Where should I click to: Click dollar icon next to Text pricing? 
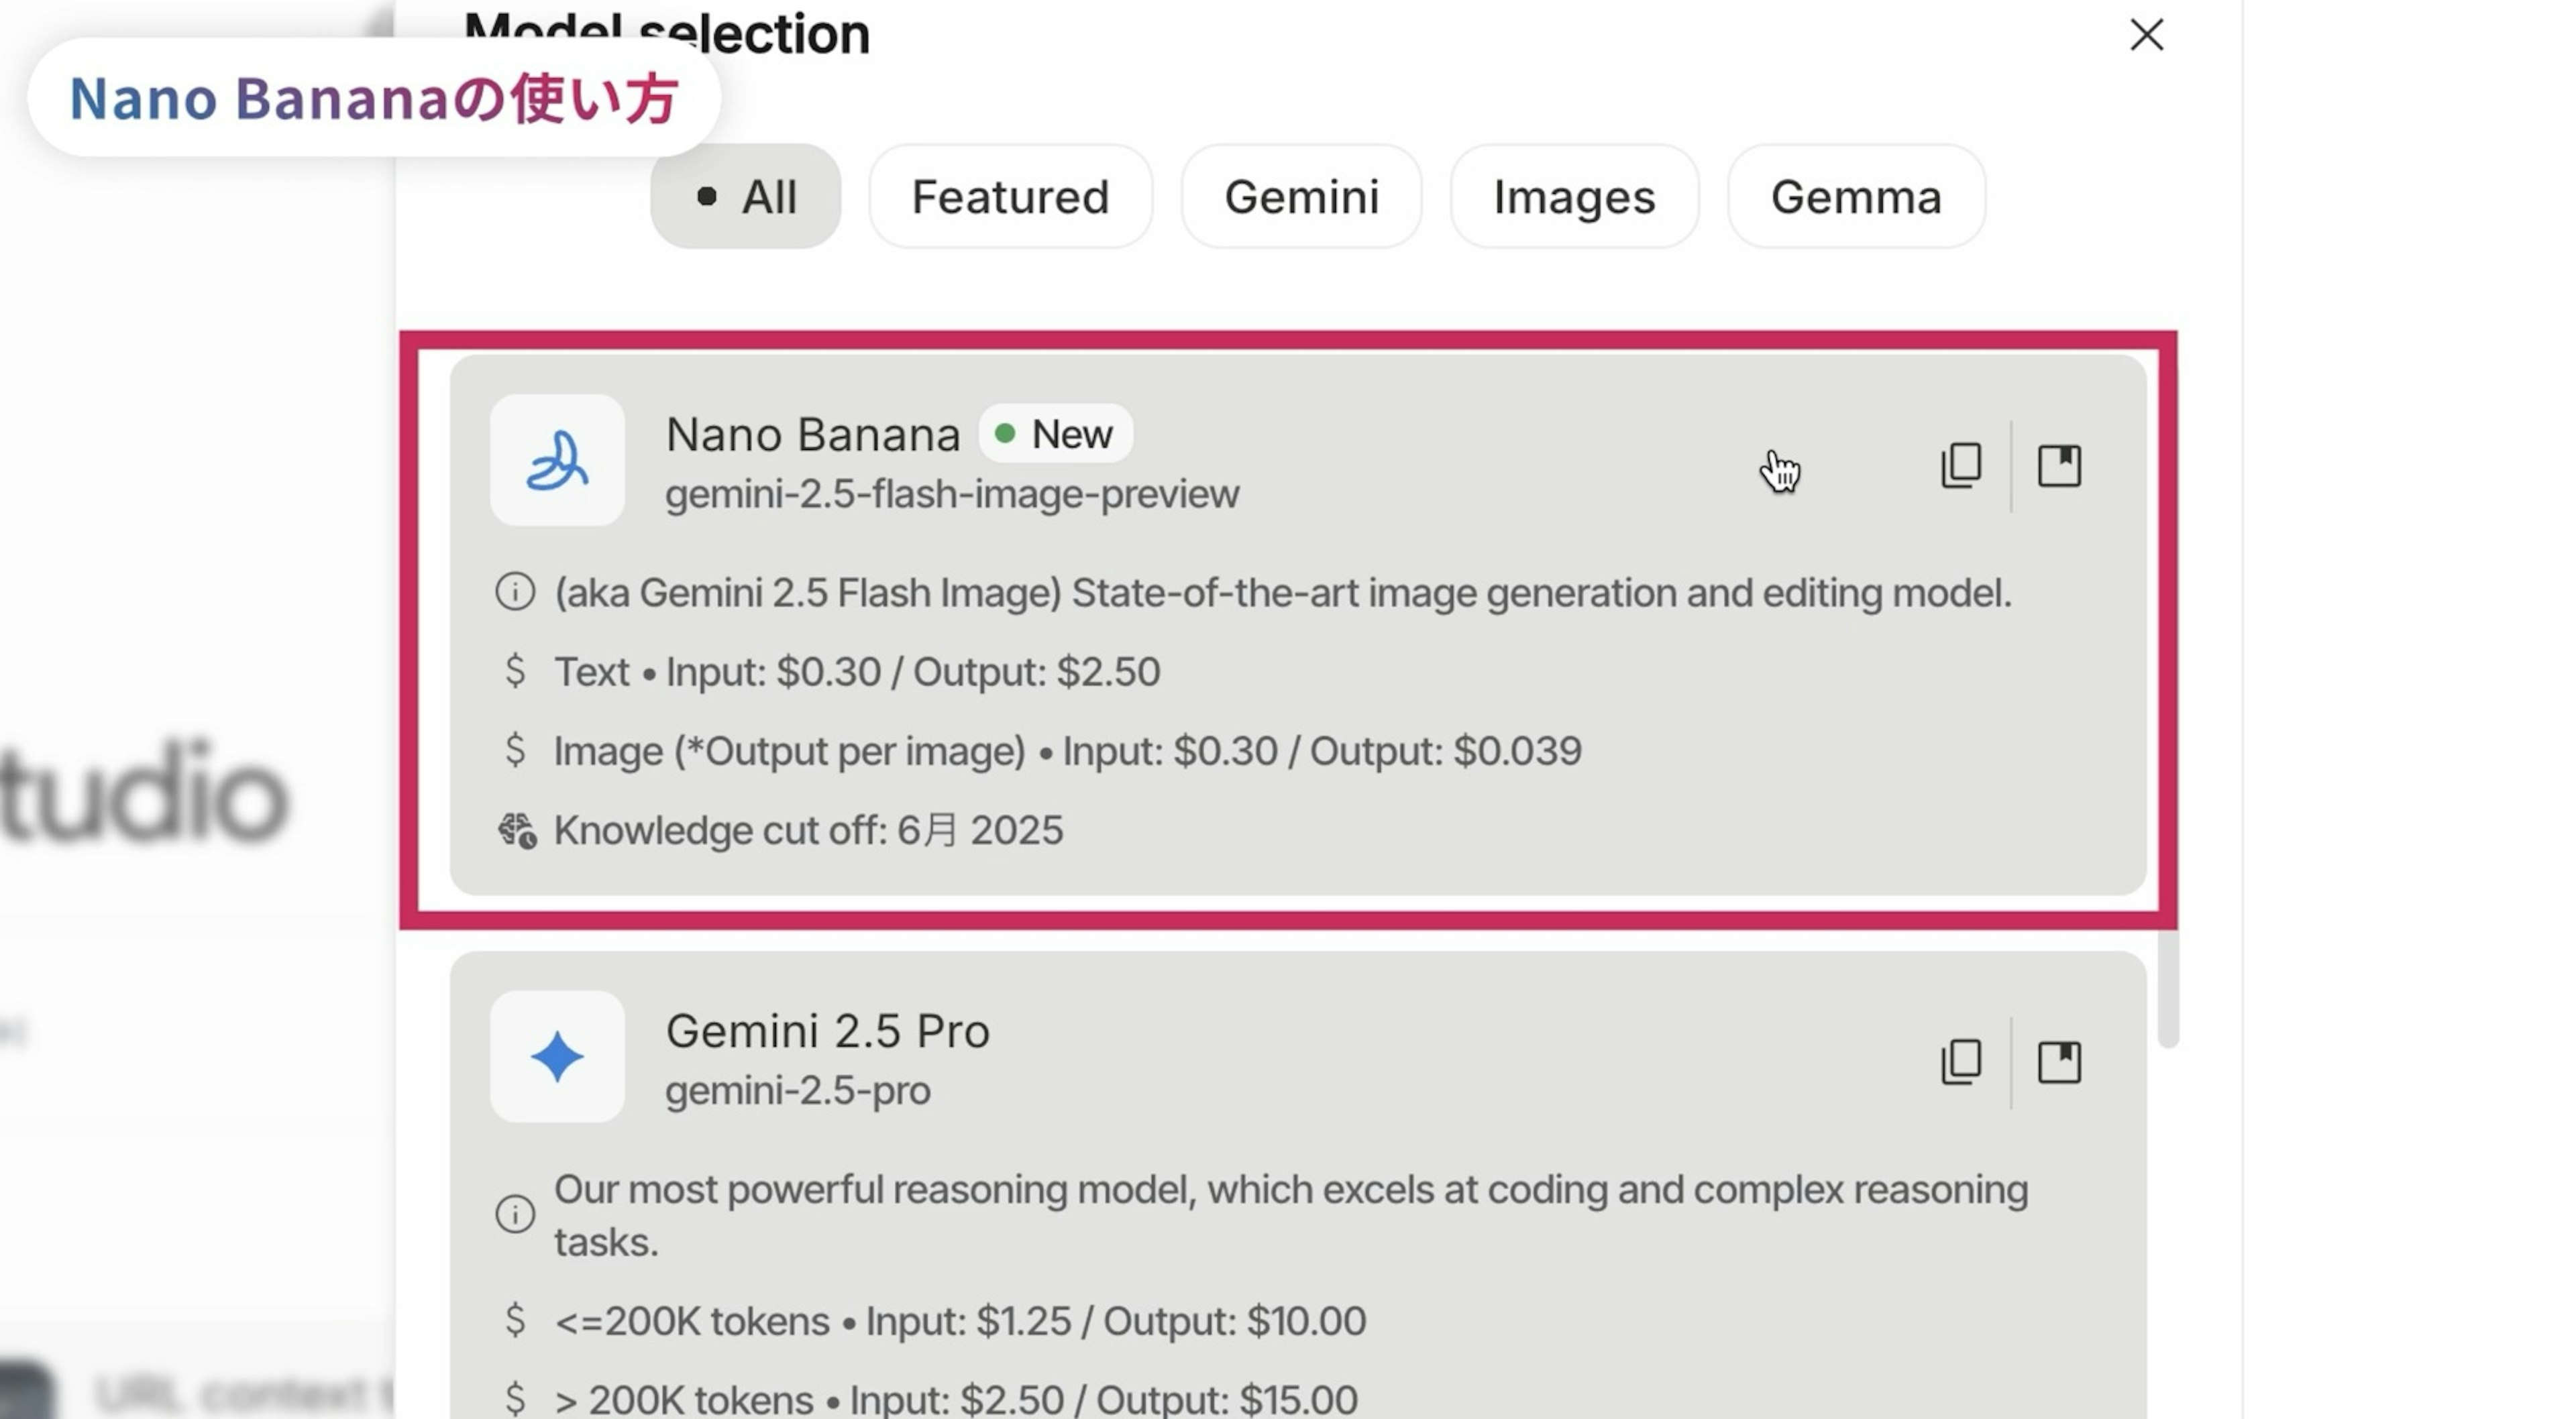point(515,671)
